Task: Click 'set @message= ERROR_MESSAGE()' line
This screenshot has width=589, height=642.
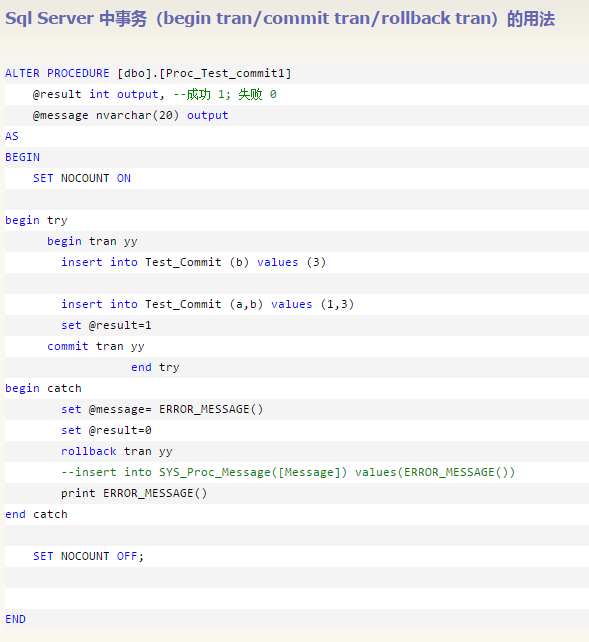Action: [x=162, y=409]
